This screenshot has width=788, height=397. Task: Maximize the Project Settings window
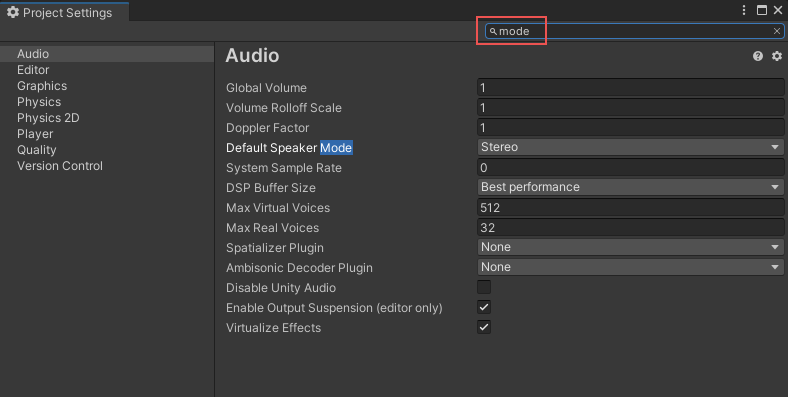(x=762, y=10)
